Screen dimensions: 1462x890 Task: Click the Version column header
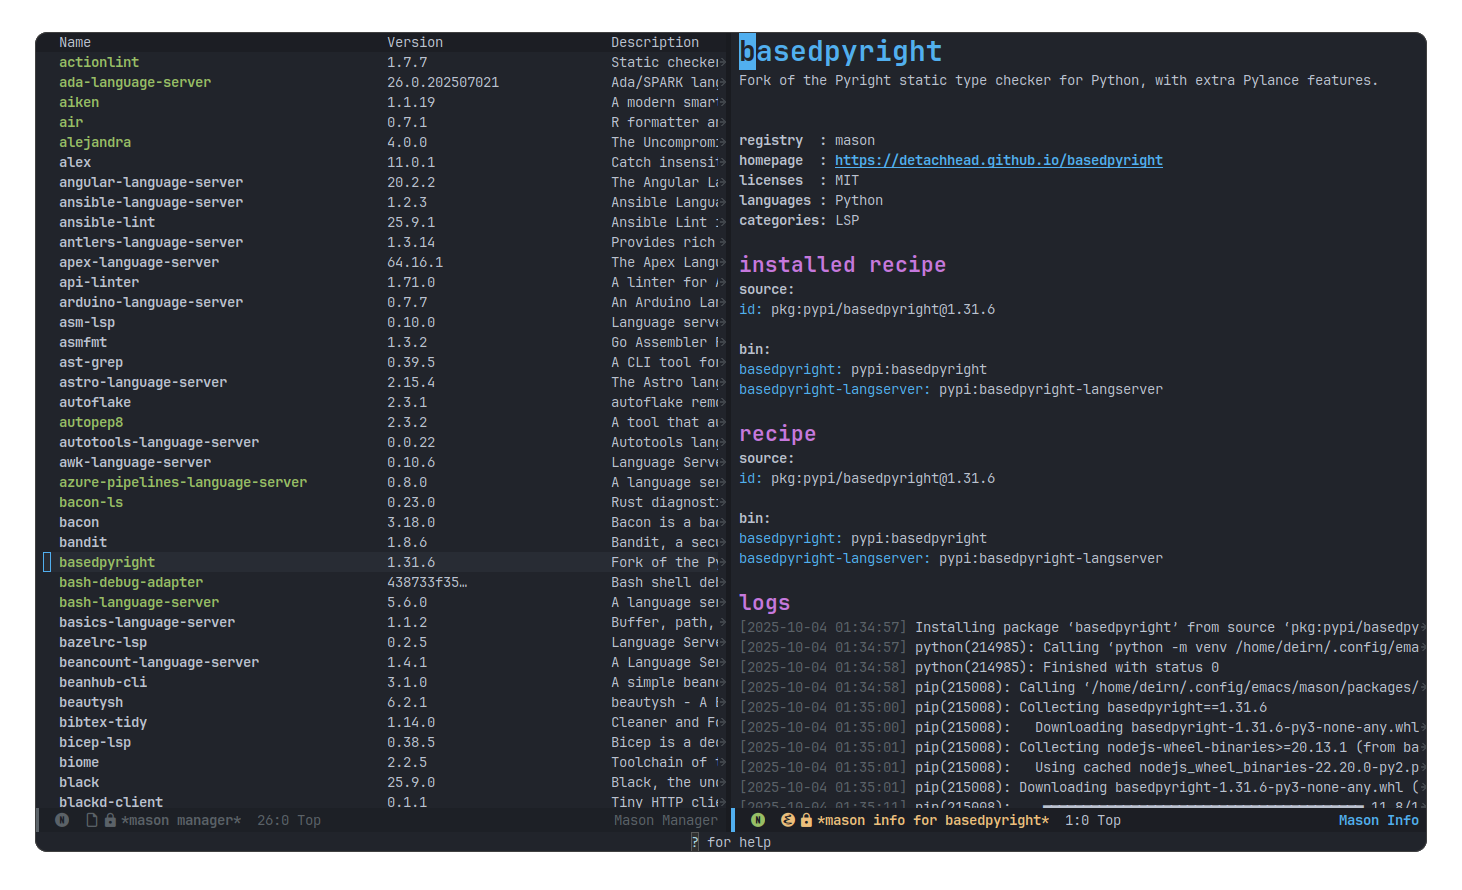(x=415, y=42)
